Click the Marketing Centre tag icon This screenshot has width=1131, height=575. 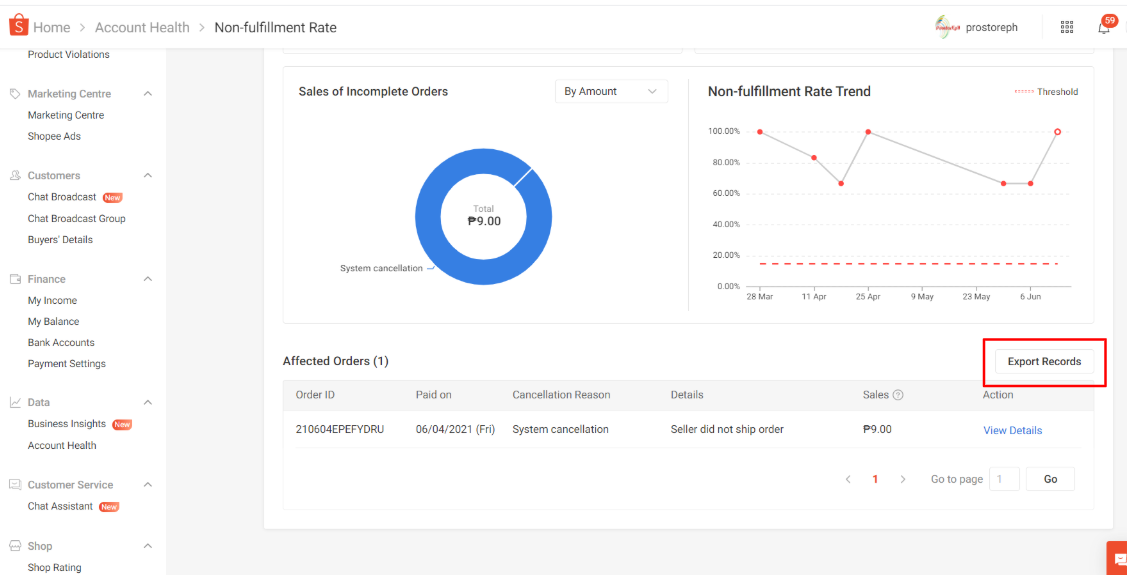point(14,94)
